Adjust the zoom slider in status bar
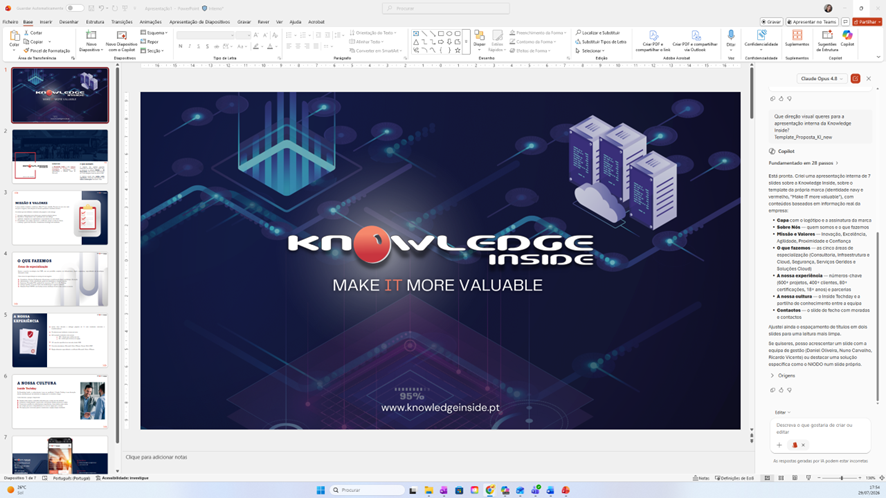The image size is (886, 498). 841,478
